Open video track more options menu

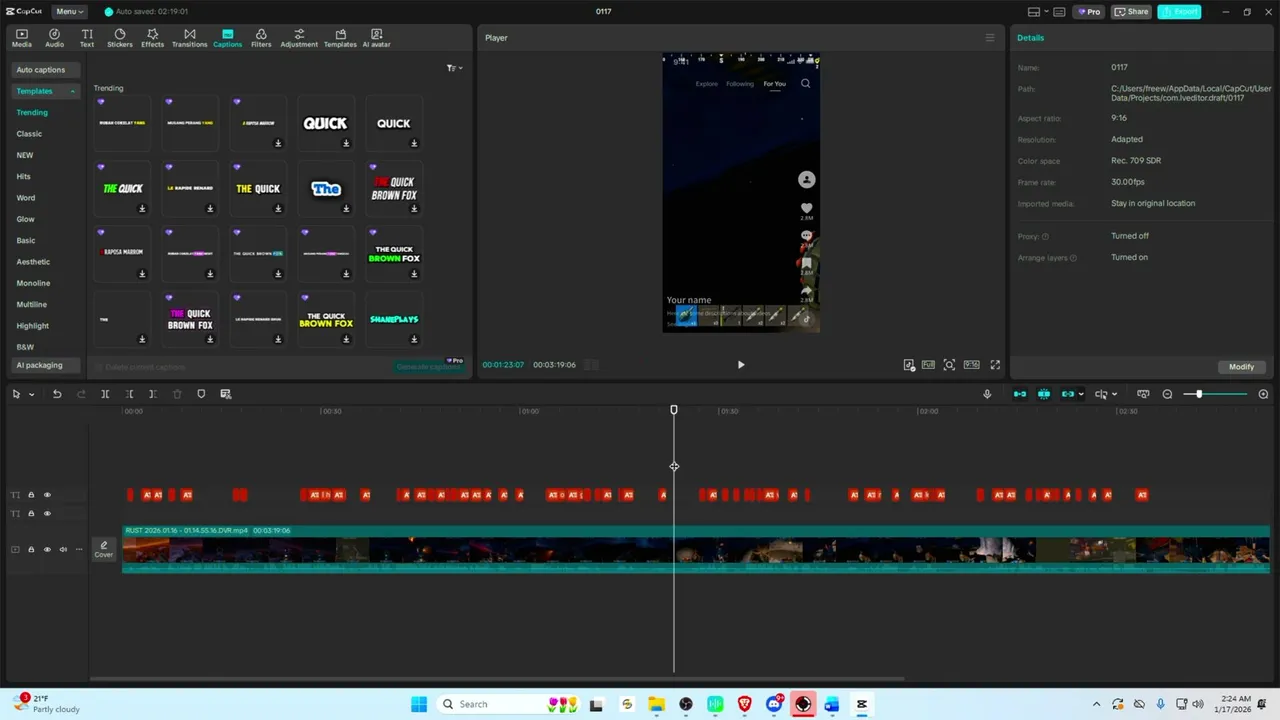click(x=79, y=549)
